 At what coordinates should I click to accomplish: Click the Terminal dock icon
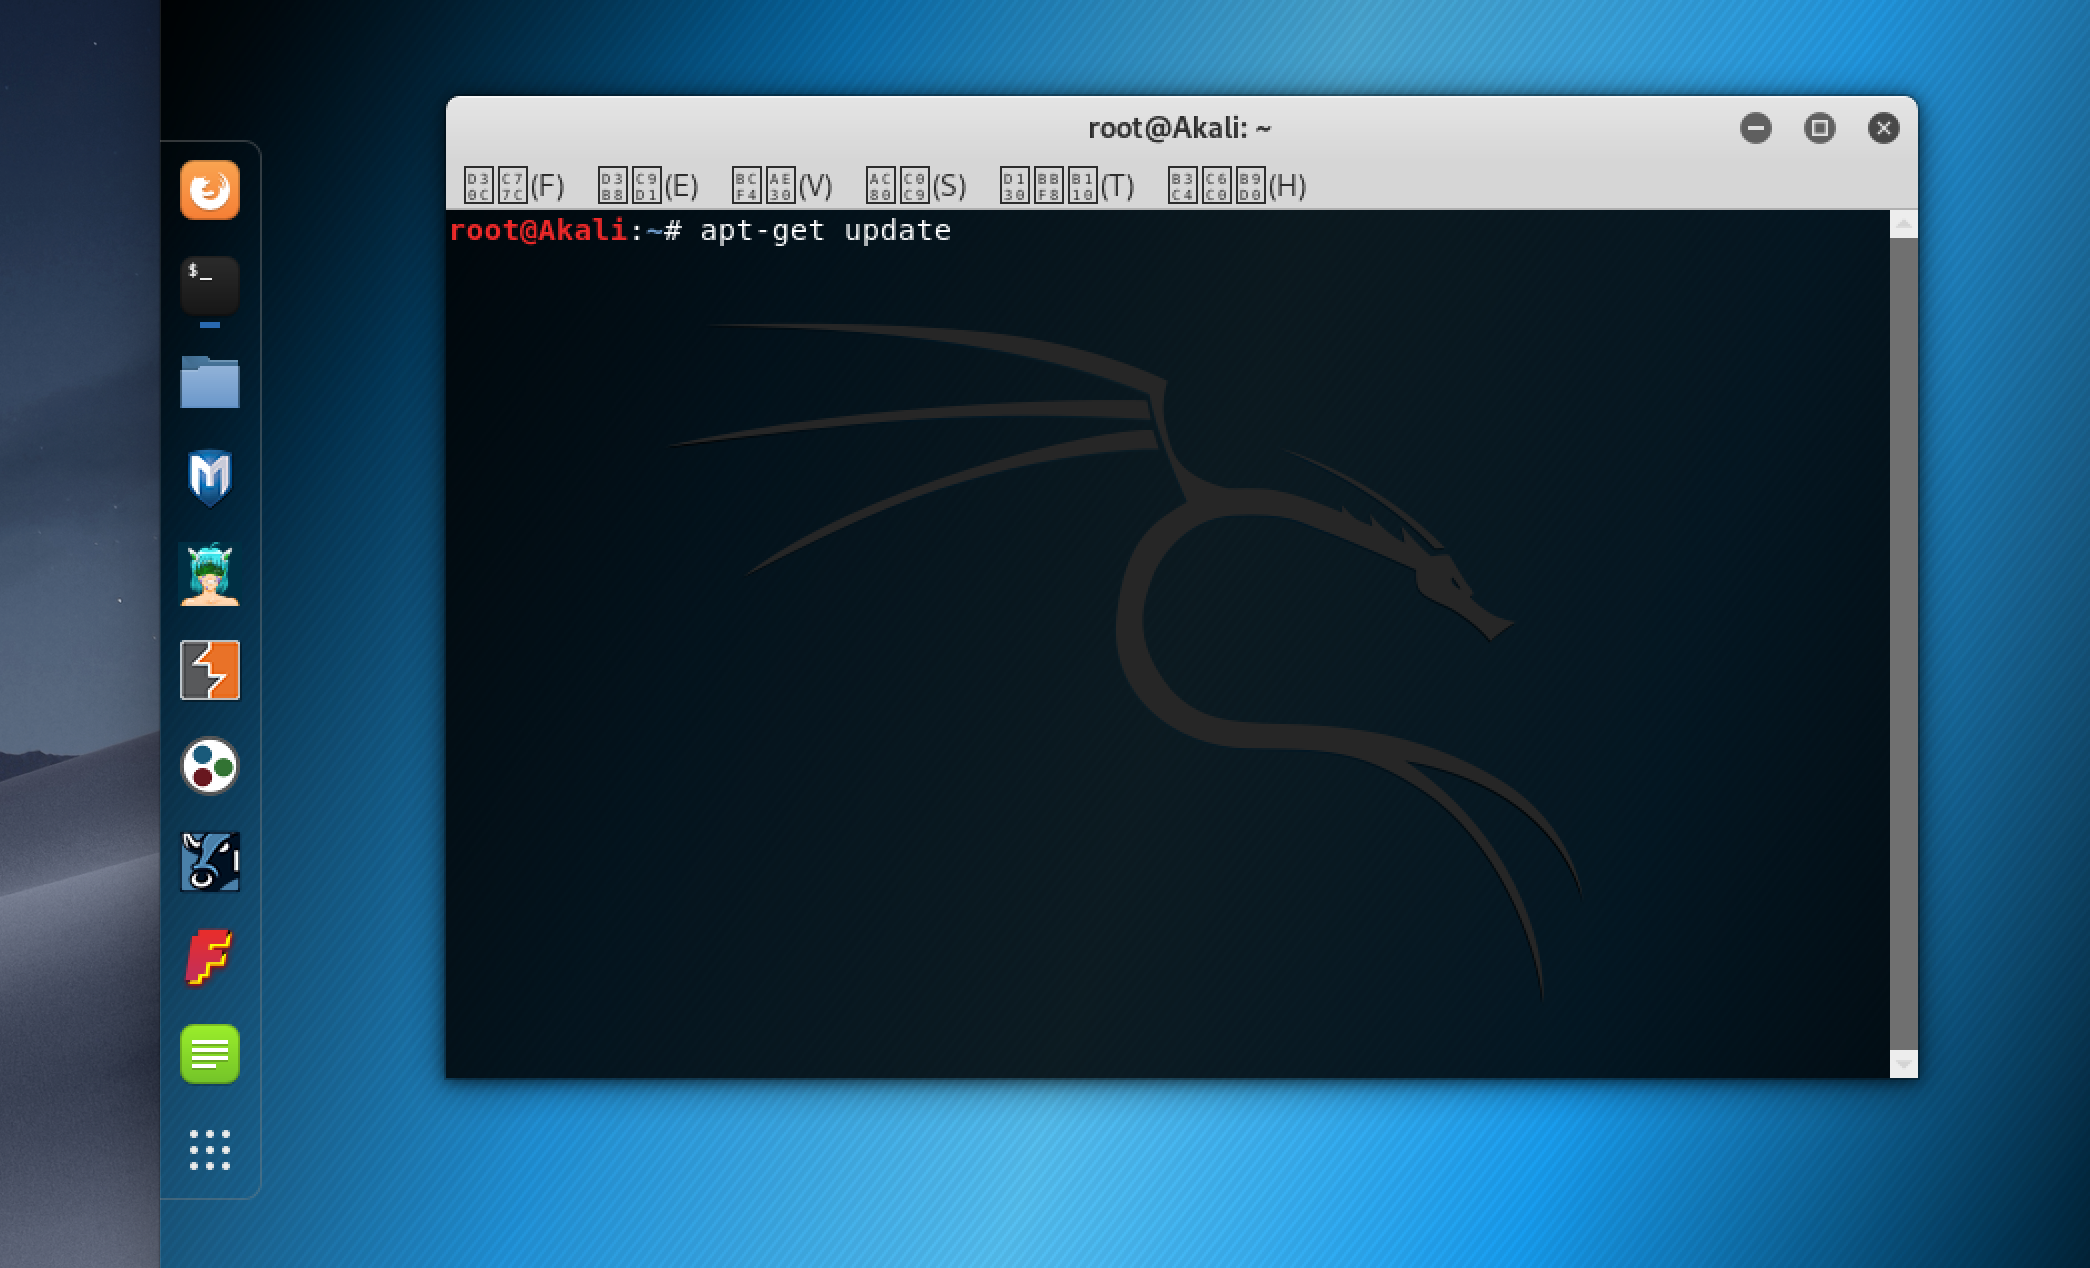coord(209,285)
